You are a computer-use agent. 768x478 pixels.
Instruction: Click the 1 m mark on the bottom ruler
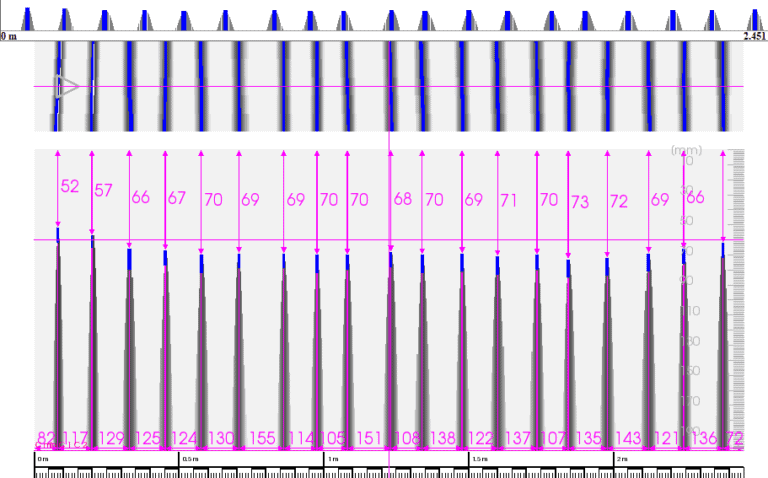(332, 458)
